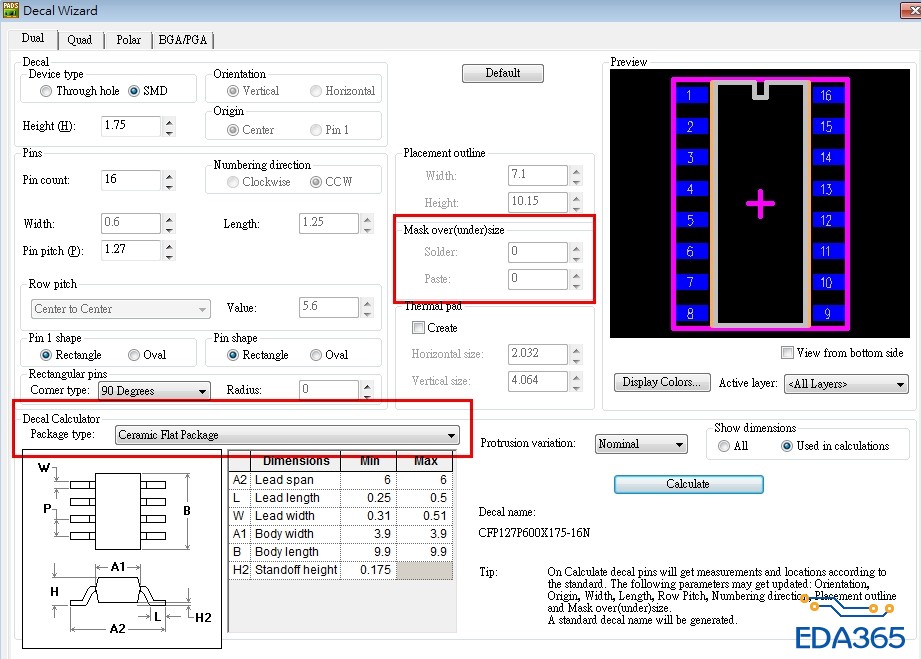
Task: Click the PADS icon in title bar
Action: pos(11,11)
